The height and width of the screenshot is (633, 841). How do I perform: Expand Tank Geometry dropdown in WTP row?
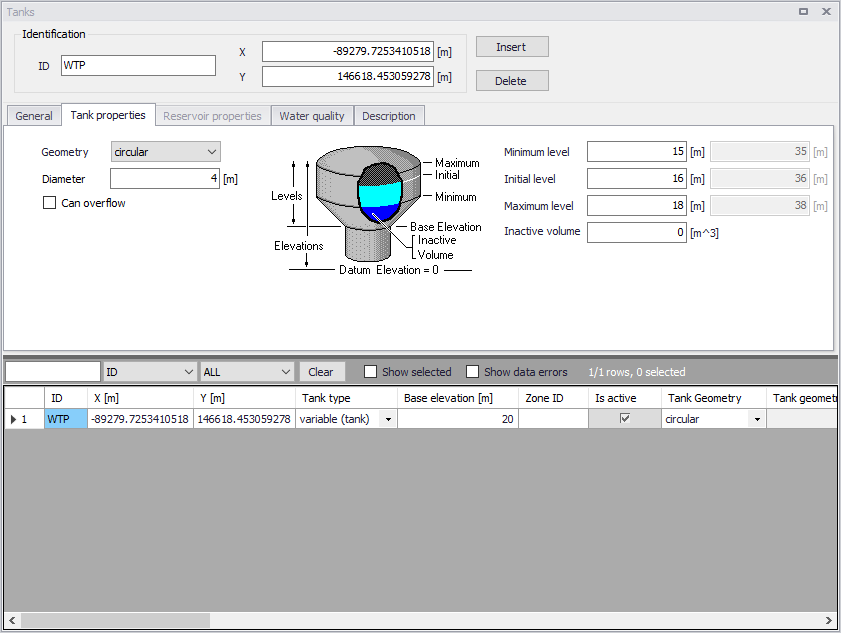[x=757, y=419]
